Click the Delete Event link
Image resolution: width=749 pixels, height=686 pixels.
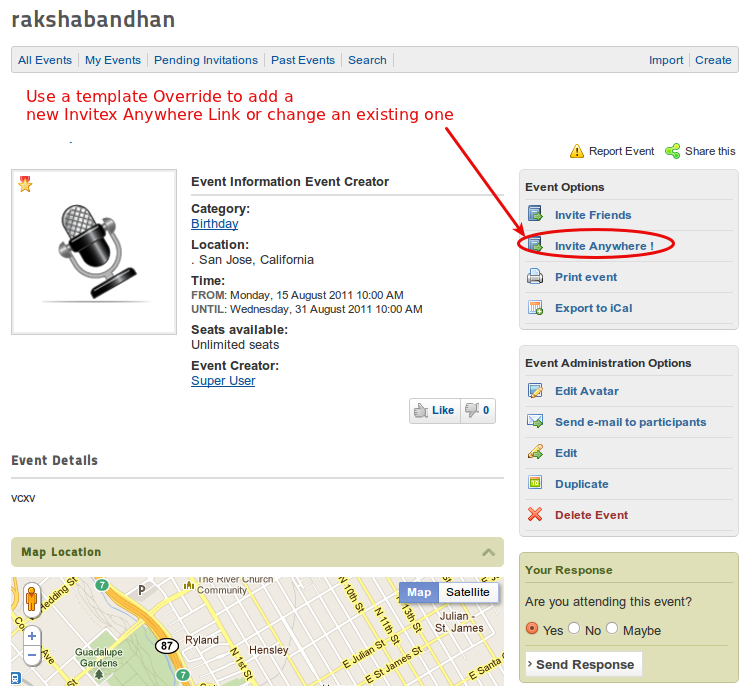click(591, 515)
